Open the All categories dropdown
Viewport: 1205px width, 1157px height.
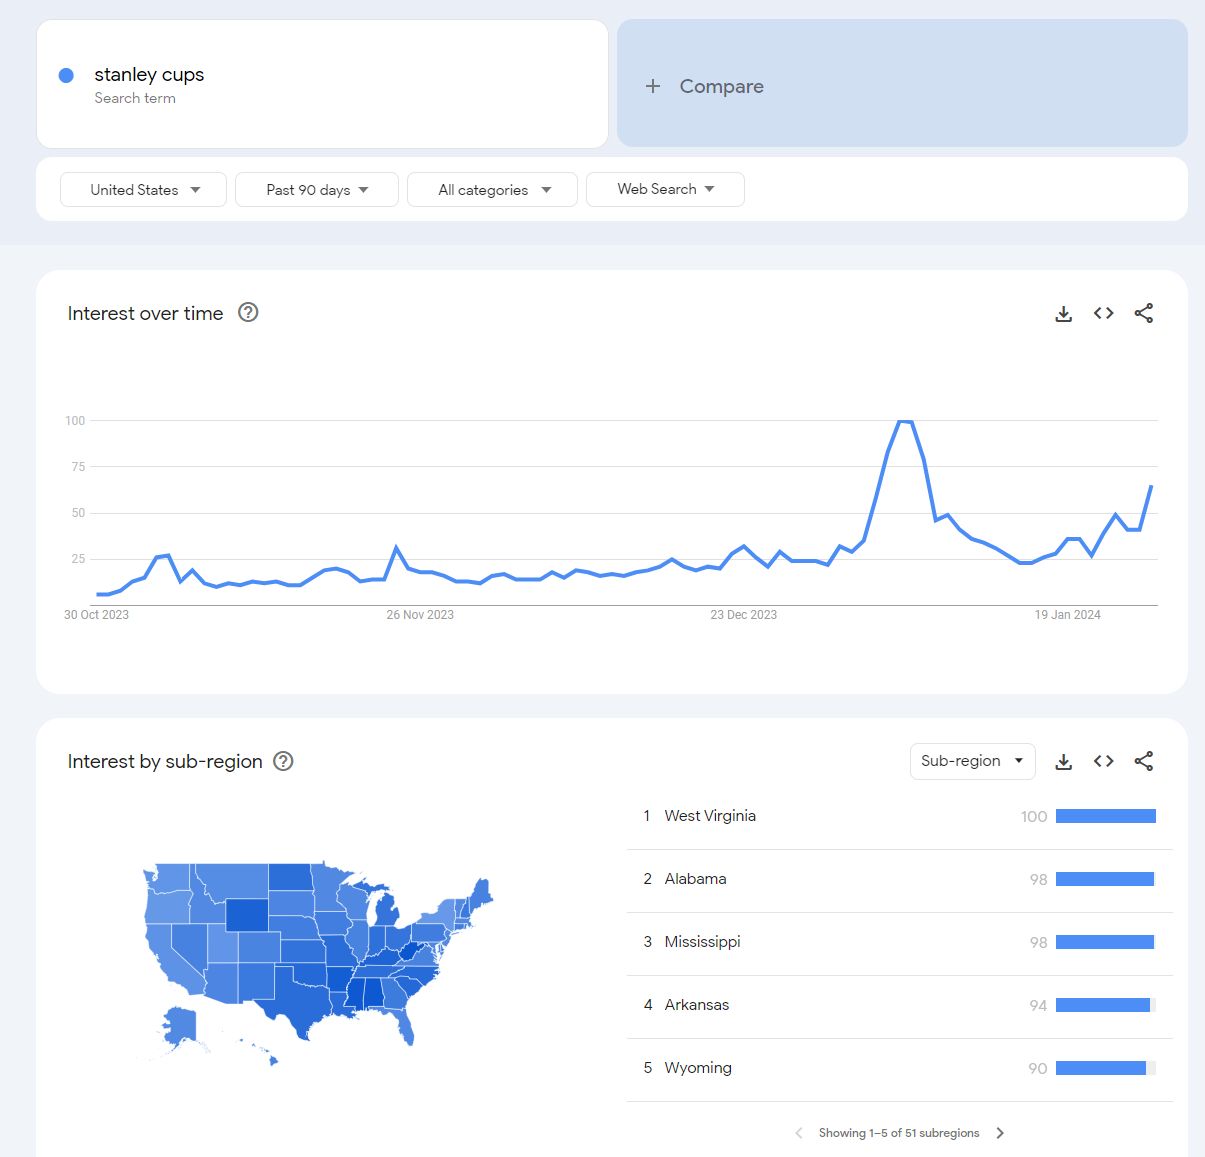point(491,189)
